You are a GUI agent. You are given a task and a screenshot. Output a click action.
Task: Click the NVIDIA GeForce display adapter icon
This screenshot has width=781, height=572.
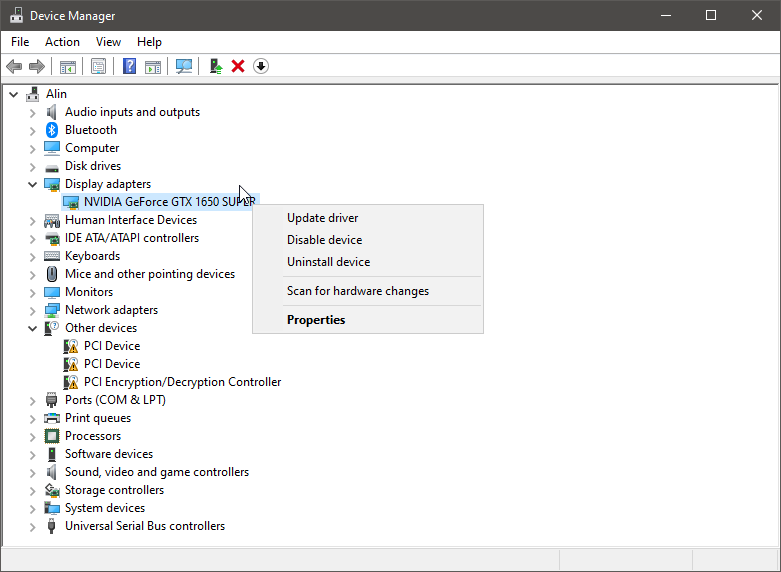pyautogui.click(x=71, y=202)
